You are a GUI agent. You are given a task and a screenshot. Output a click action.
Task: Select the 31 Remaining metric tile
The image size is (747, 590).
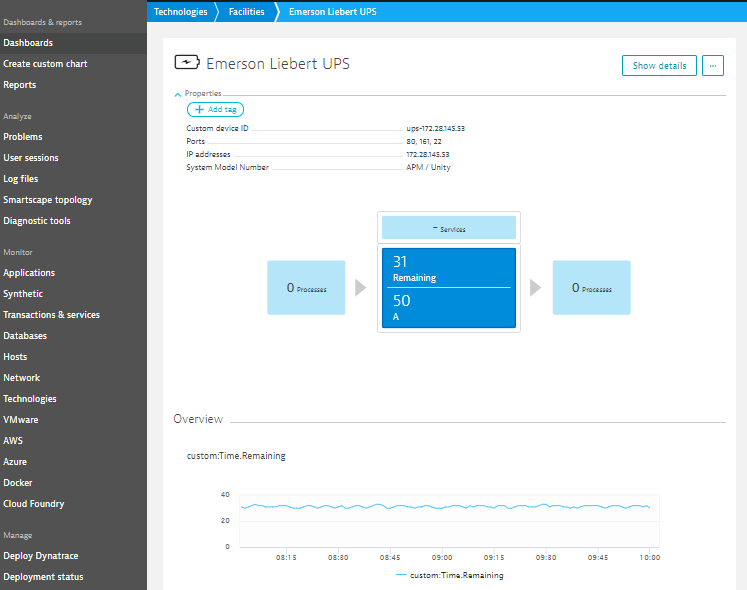click(x=449, y=268)
